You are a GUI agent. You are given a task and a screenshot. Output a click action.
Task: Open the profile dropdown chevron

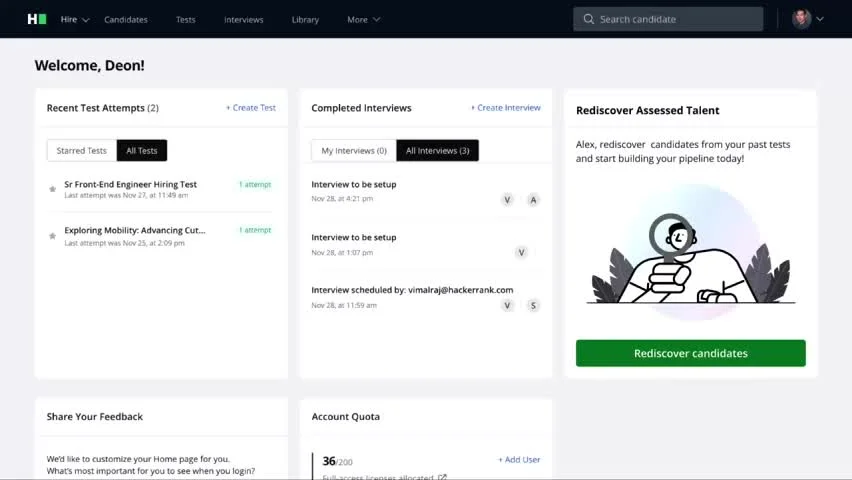[x=820, y=19]
